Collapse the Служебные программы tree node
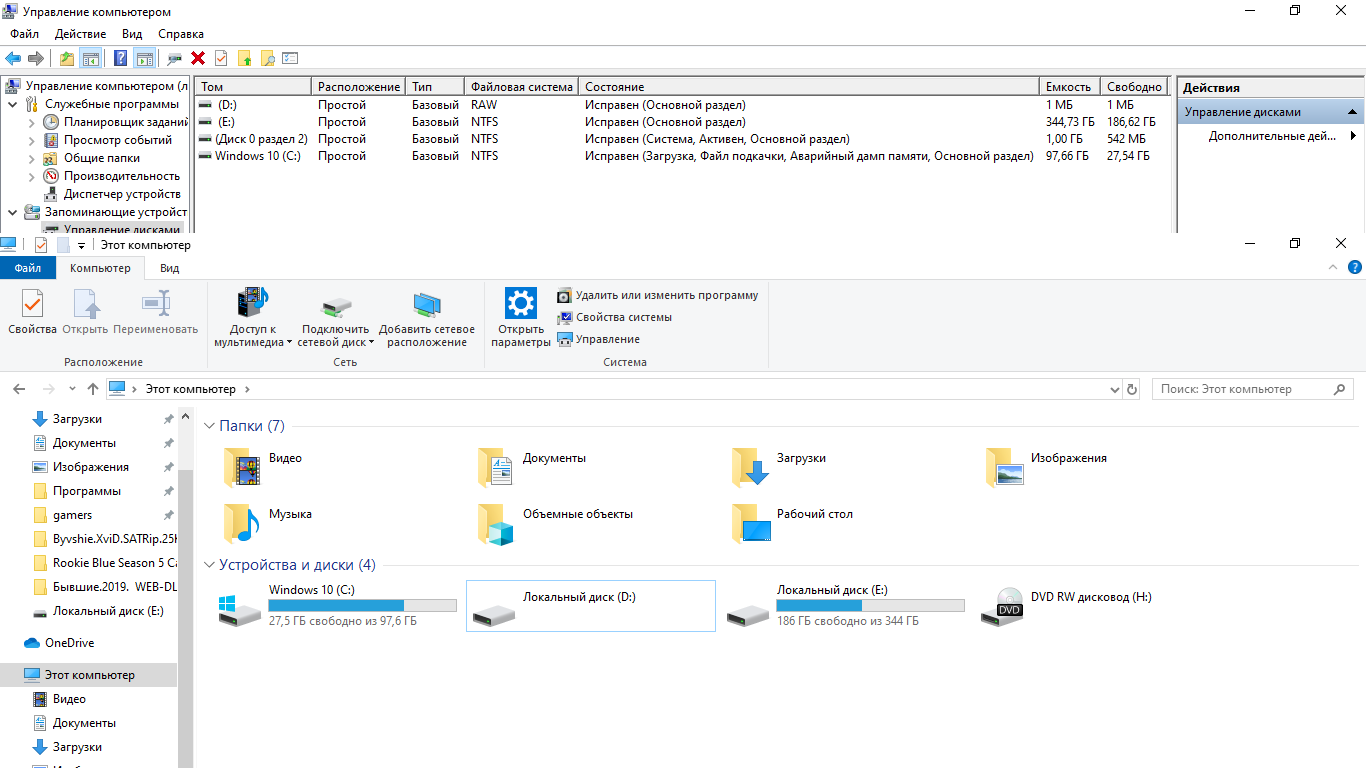 click(x=12, y=104)
